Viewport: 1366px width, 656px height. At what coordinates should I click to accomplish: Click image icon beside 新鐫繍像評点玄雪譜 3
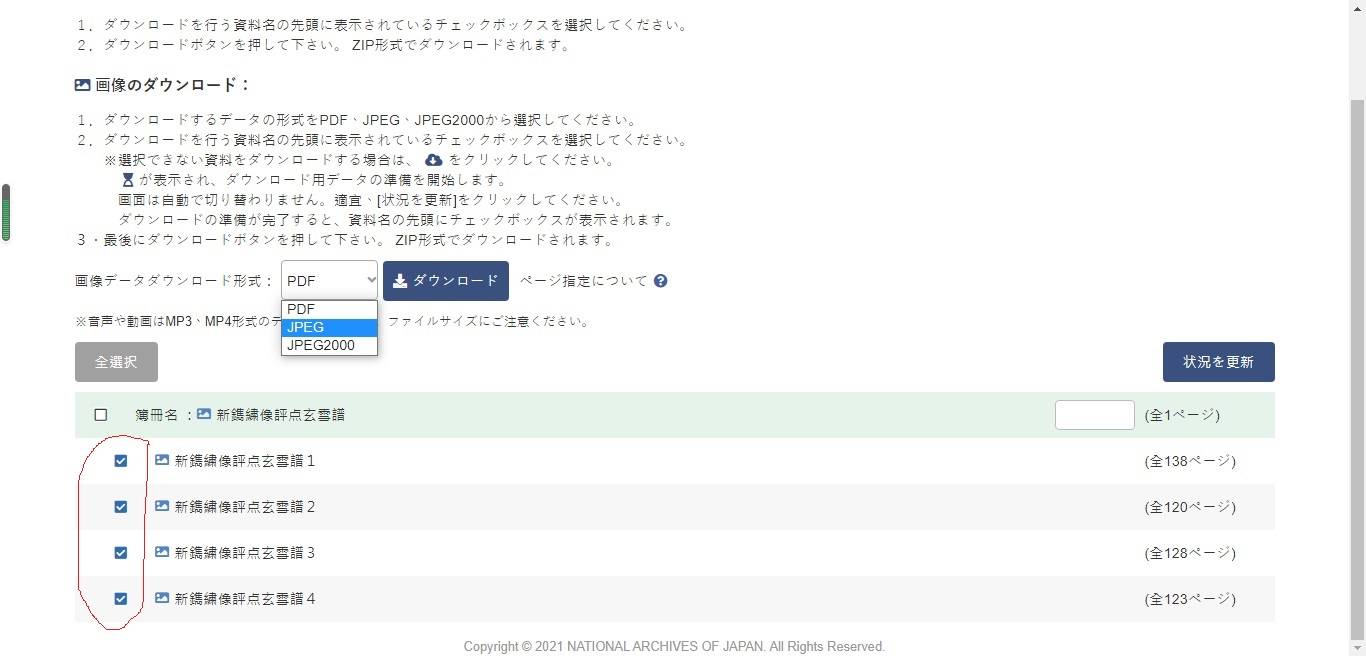click(162, 553)
